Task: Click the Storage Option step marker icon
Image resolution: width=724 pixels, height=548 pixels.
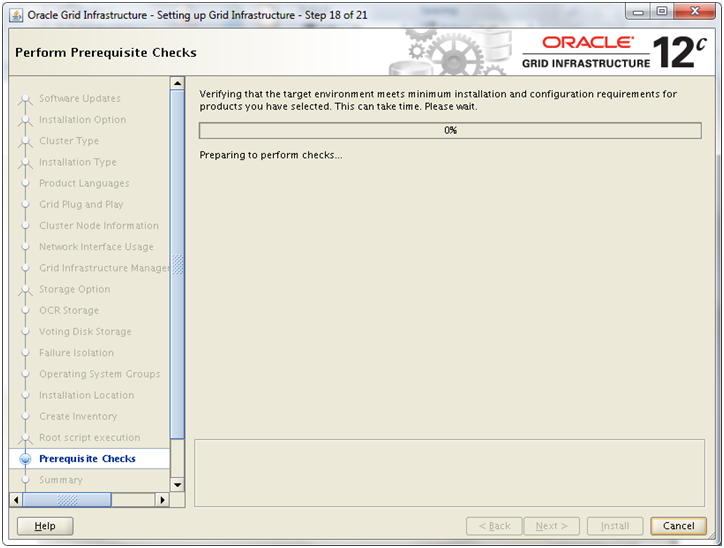Action: (25, 290)
